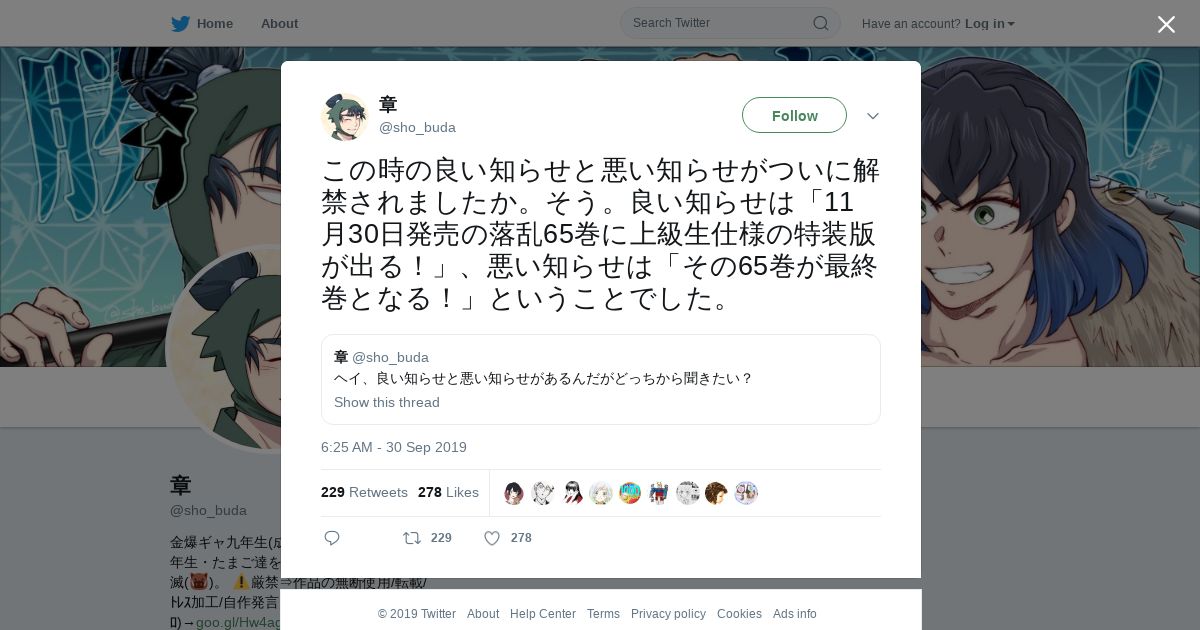Go to Home in the top navigation
This screenshot has height=630, width=1200.
pos(214,23)
